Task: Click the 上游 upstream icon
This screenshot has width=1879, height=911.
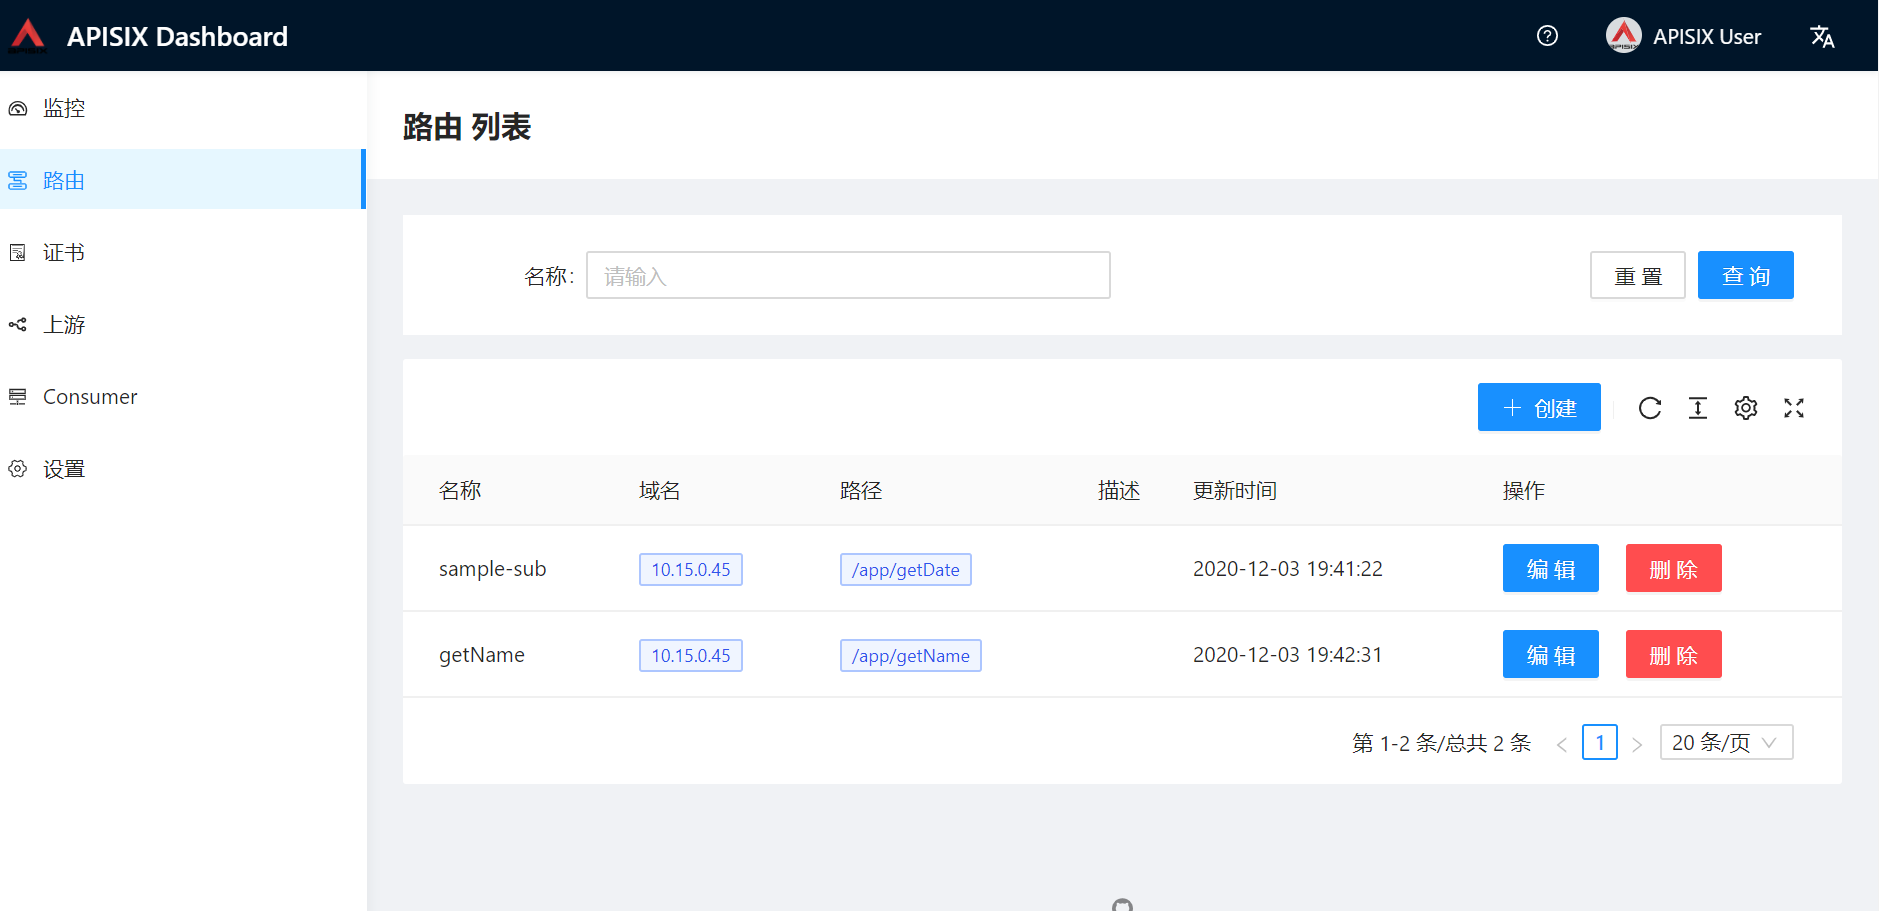Action: [17, 324]
